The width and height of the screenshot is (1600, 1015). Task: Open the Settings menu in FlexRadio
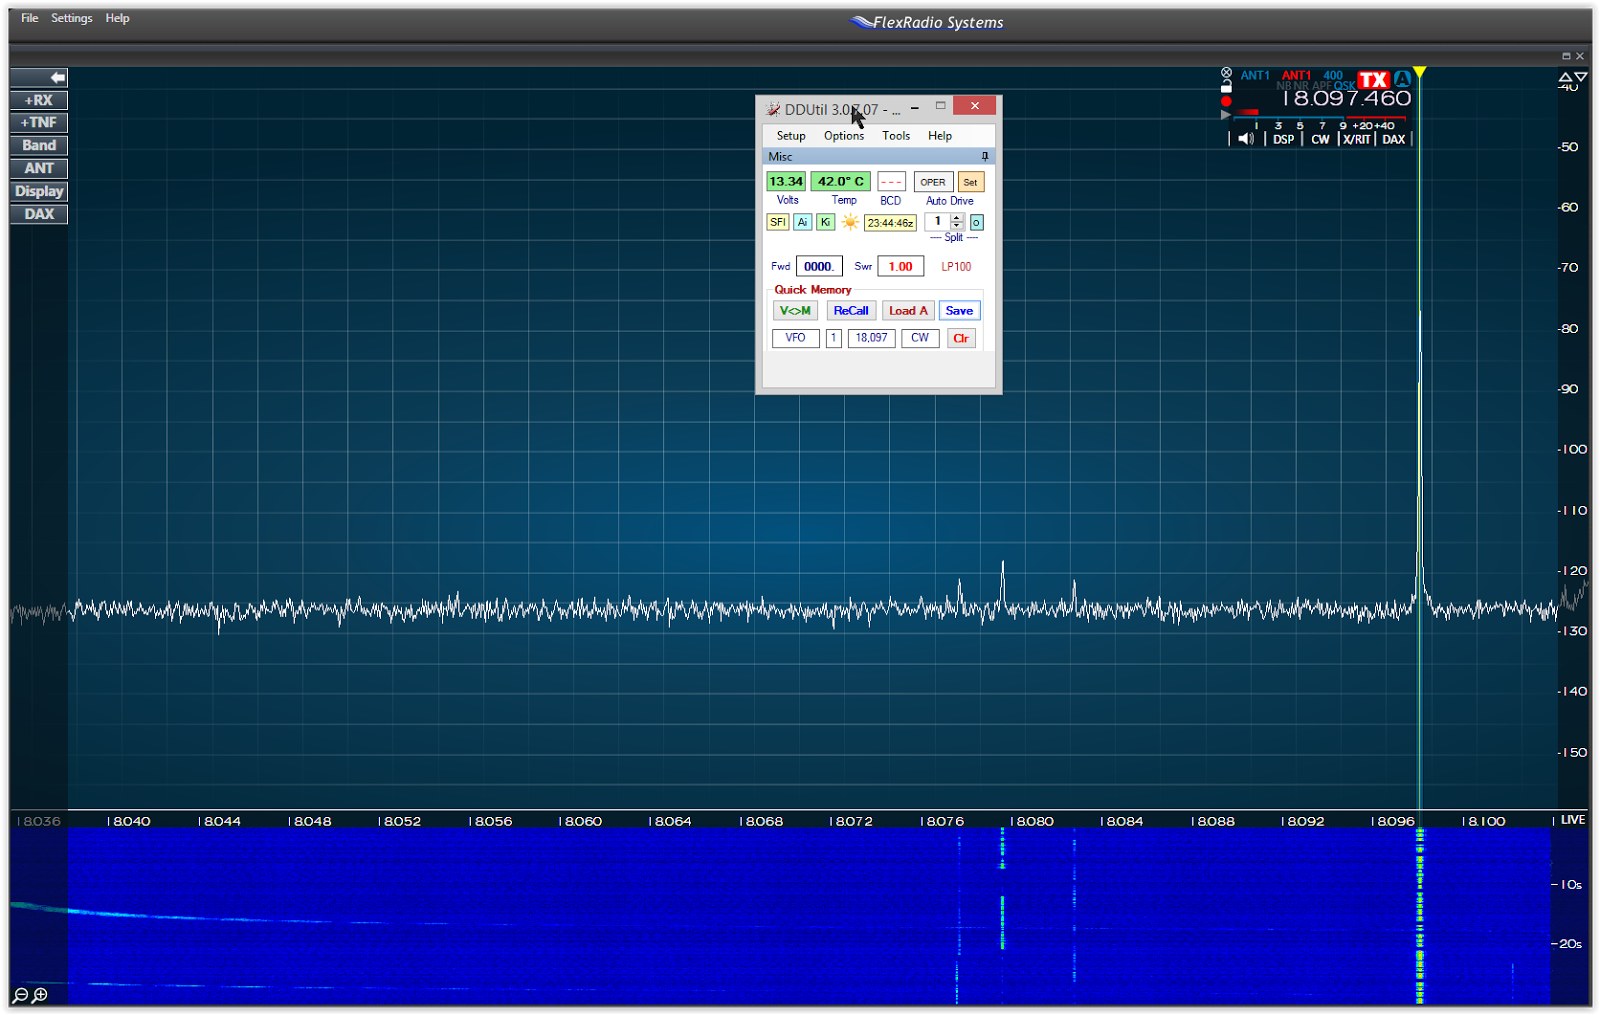[x=72, y=18]
